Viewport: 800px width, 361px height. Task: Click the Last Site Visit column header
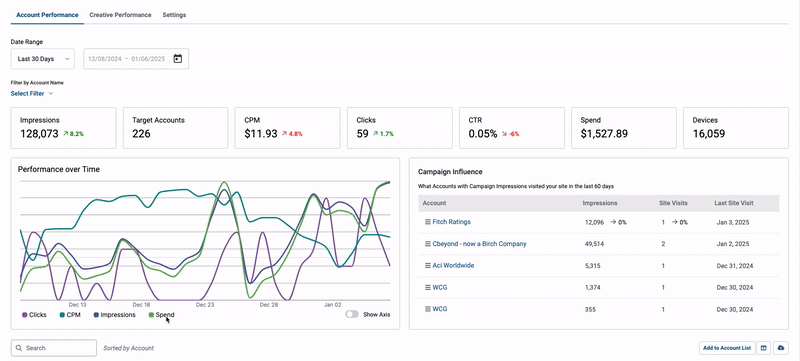click(x=734, y=203)
